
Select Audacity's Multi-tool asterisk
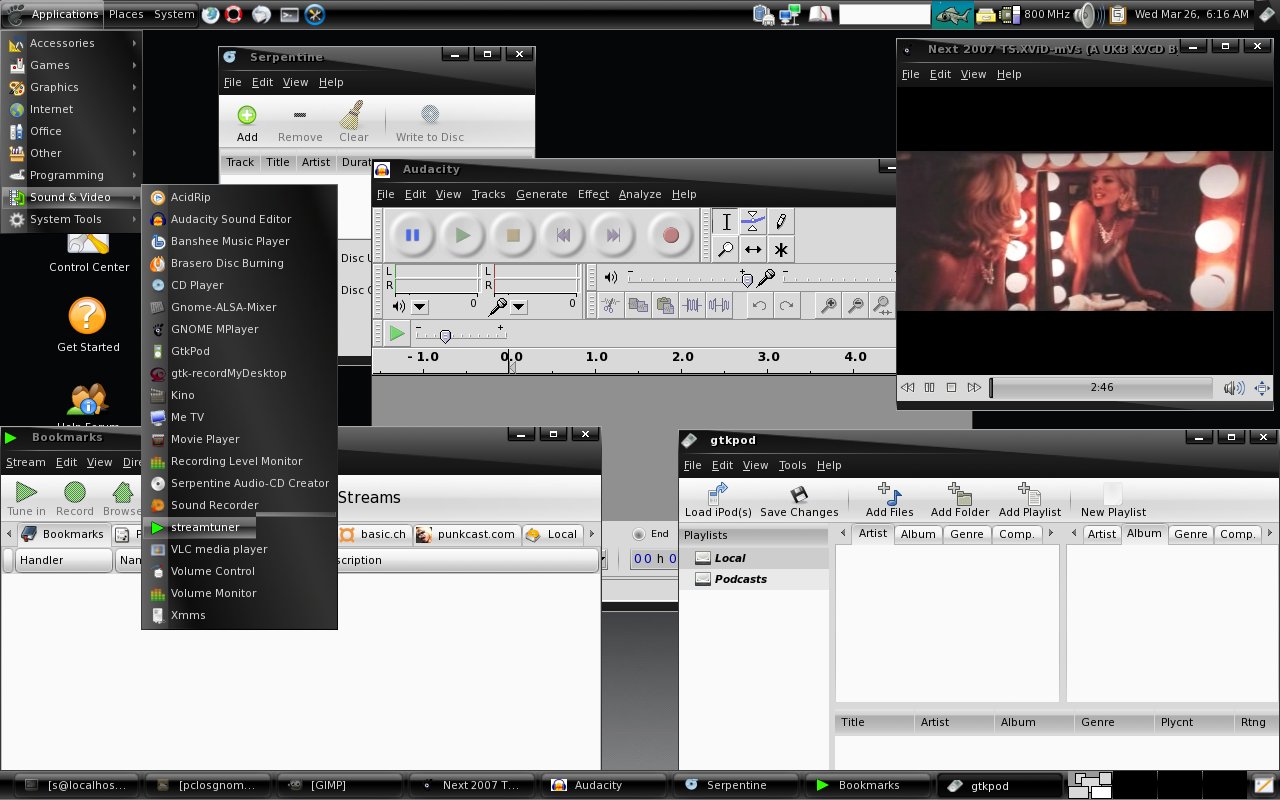pyautogui.click(x=780, y=249)
